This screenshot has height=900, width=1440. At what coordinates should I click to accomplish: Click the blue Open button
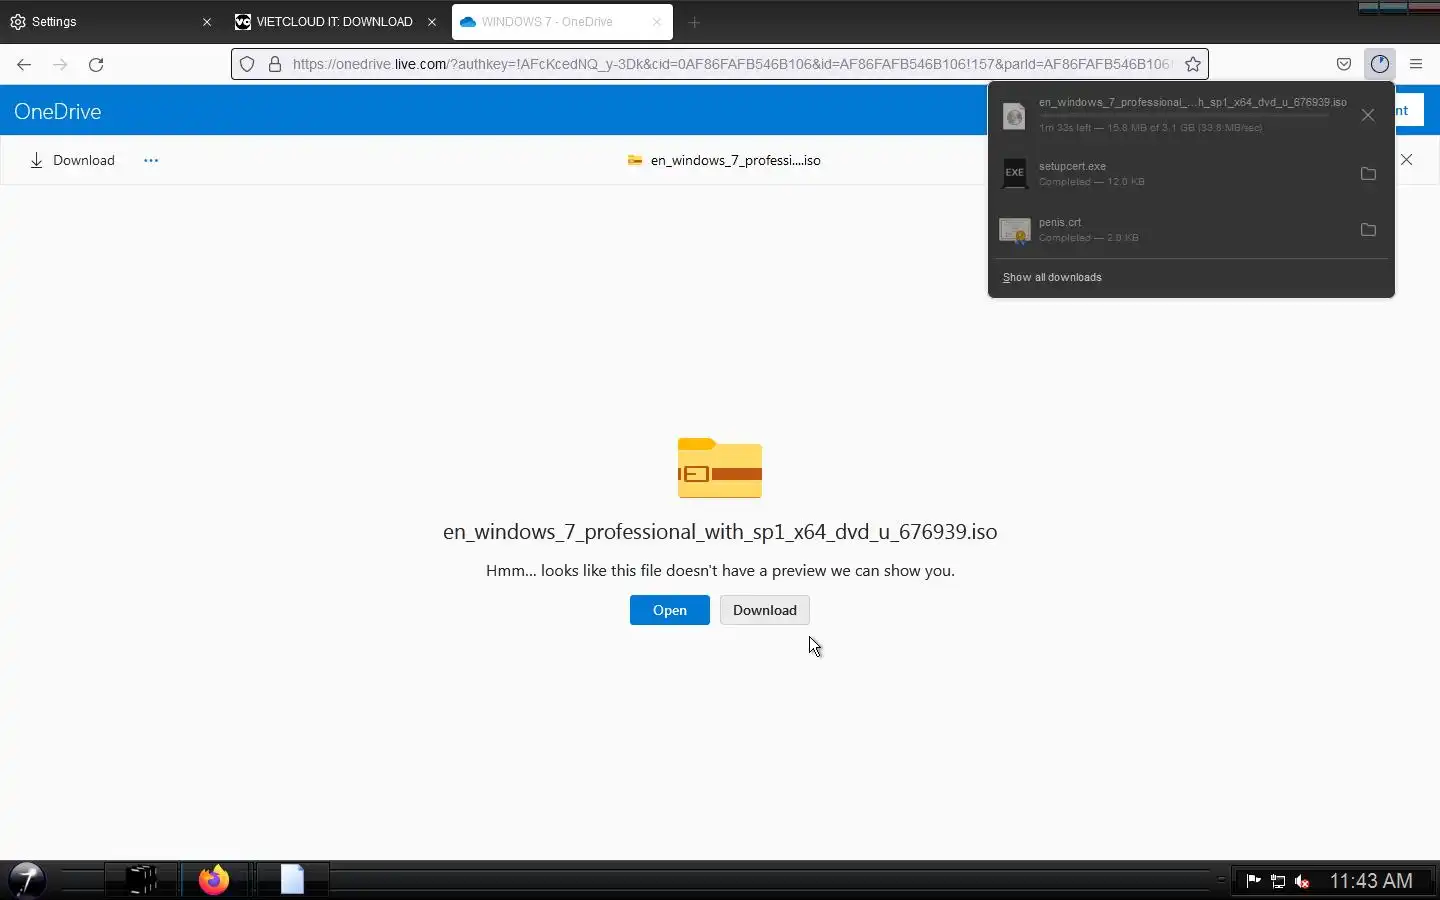point(670,610)
